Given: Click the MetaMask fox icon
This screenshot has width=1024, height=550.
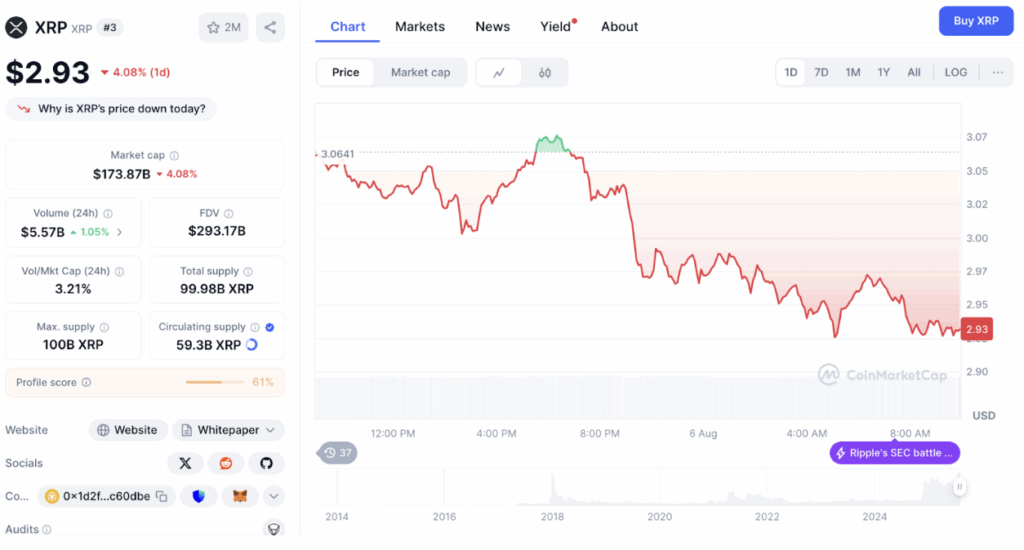Looking at the screenshot, I should pos(240,496).
